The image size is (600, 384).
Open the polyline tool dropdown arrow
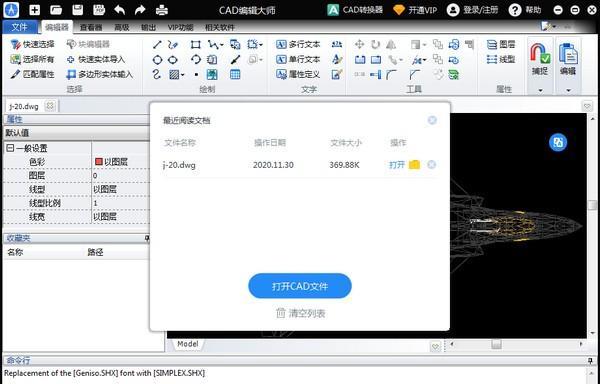click(x=222, y=45)
